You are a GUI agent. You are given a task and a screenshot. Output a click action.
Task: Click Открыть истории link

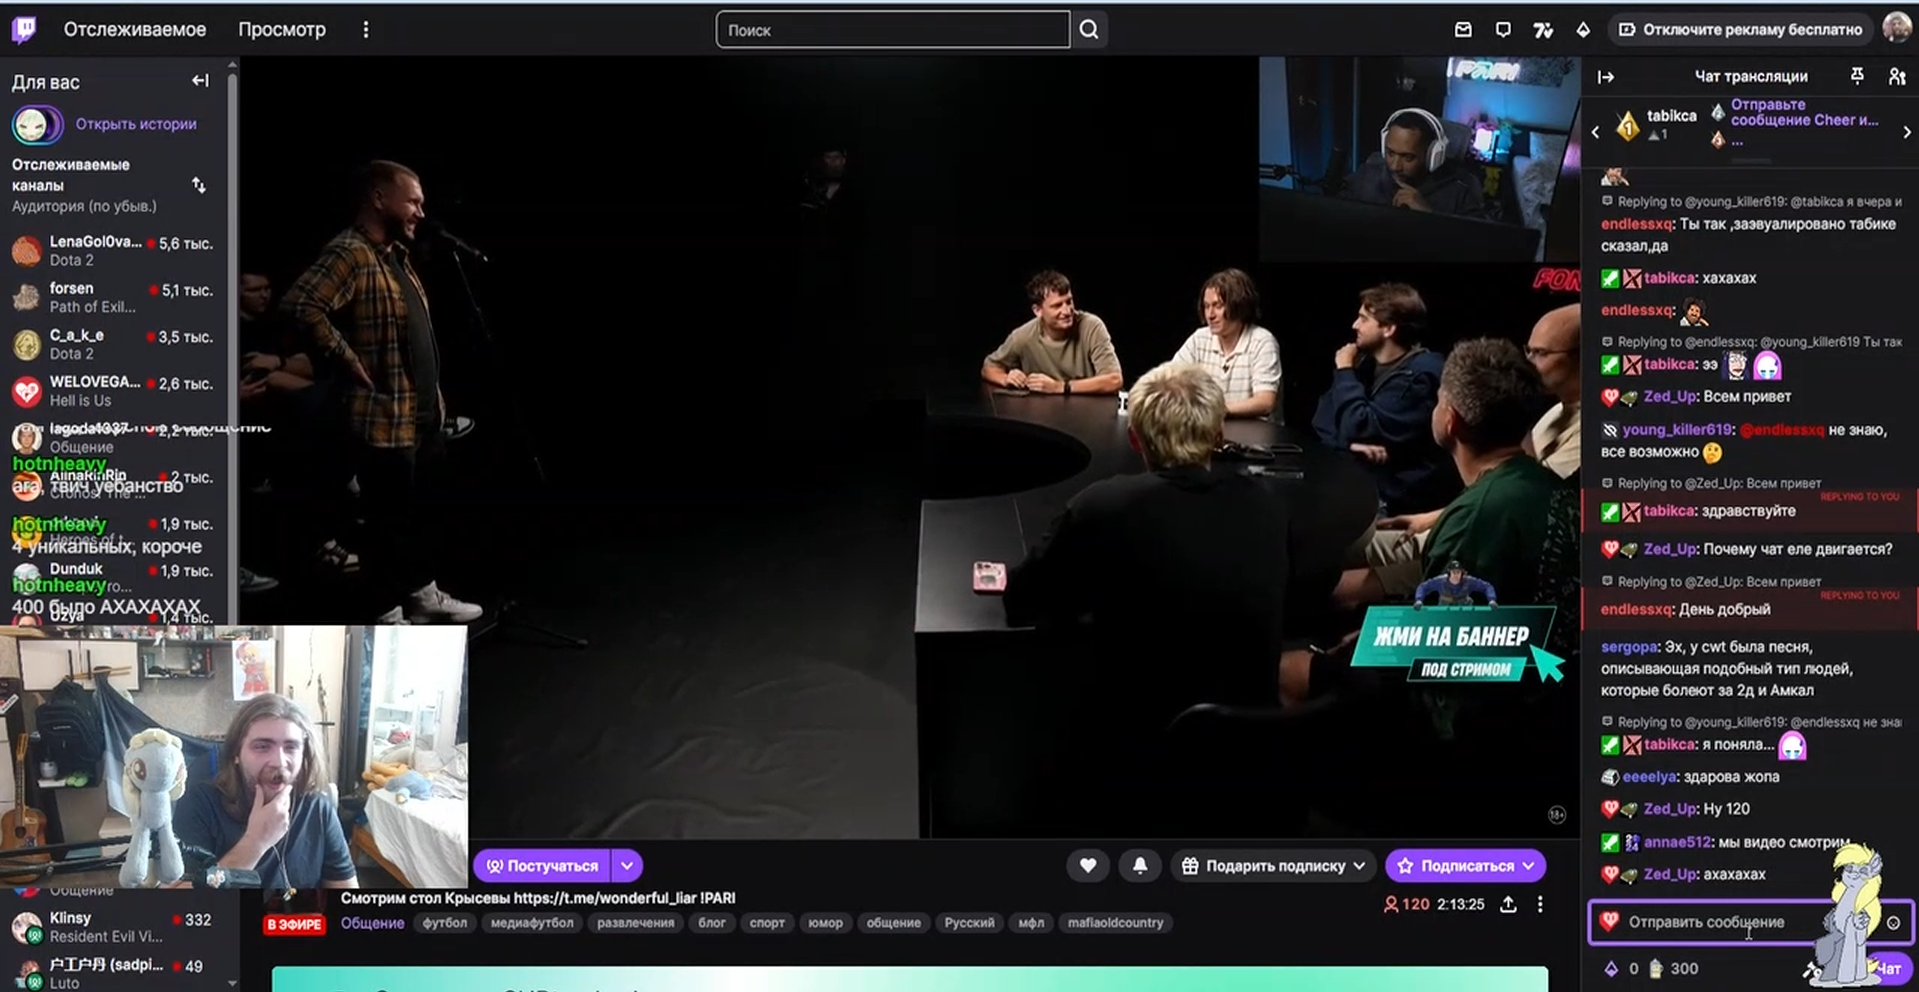[x=136, y=124]
